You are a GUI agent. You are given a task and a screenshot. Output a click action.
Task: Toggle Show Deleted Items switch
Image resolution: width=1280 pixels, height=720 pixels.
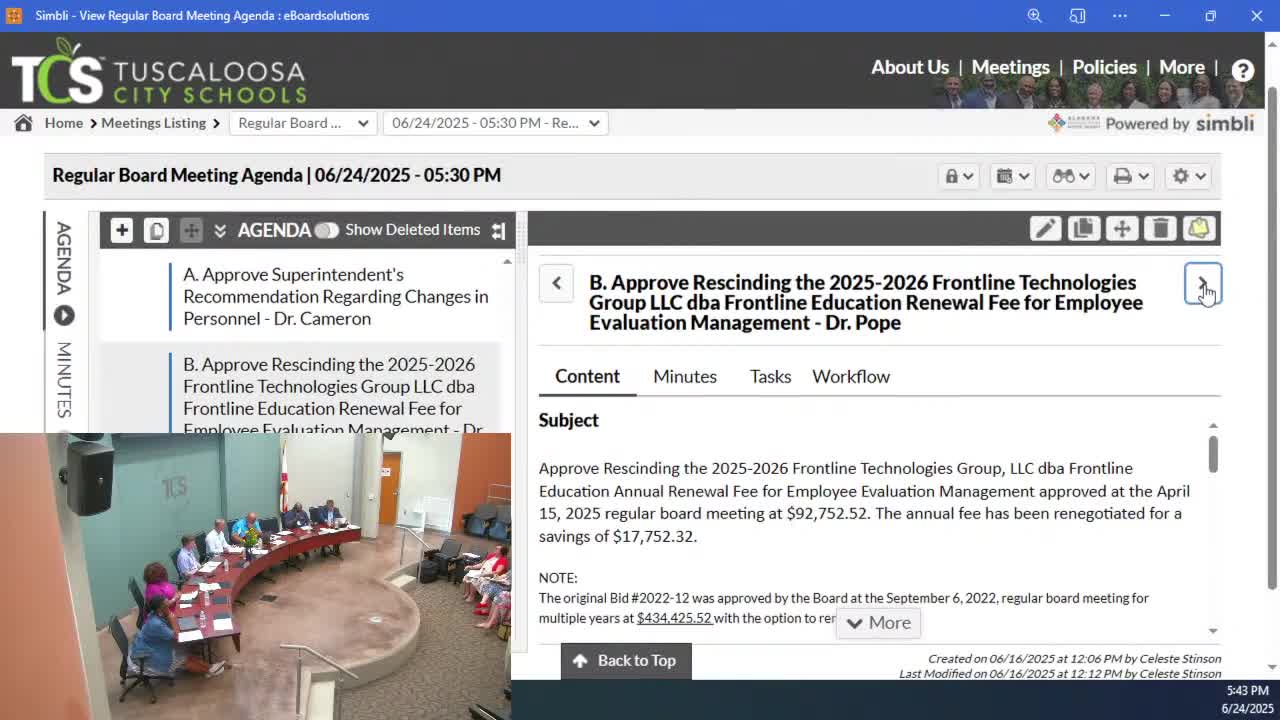point(326,230)
